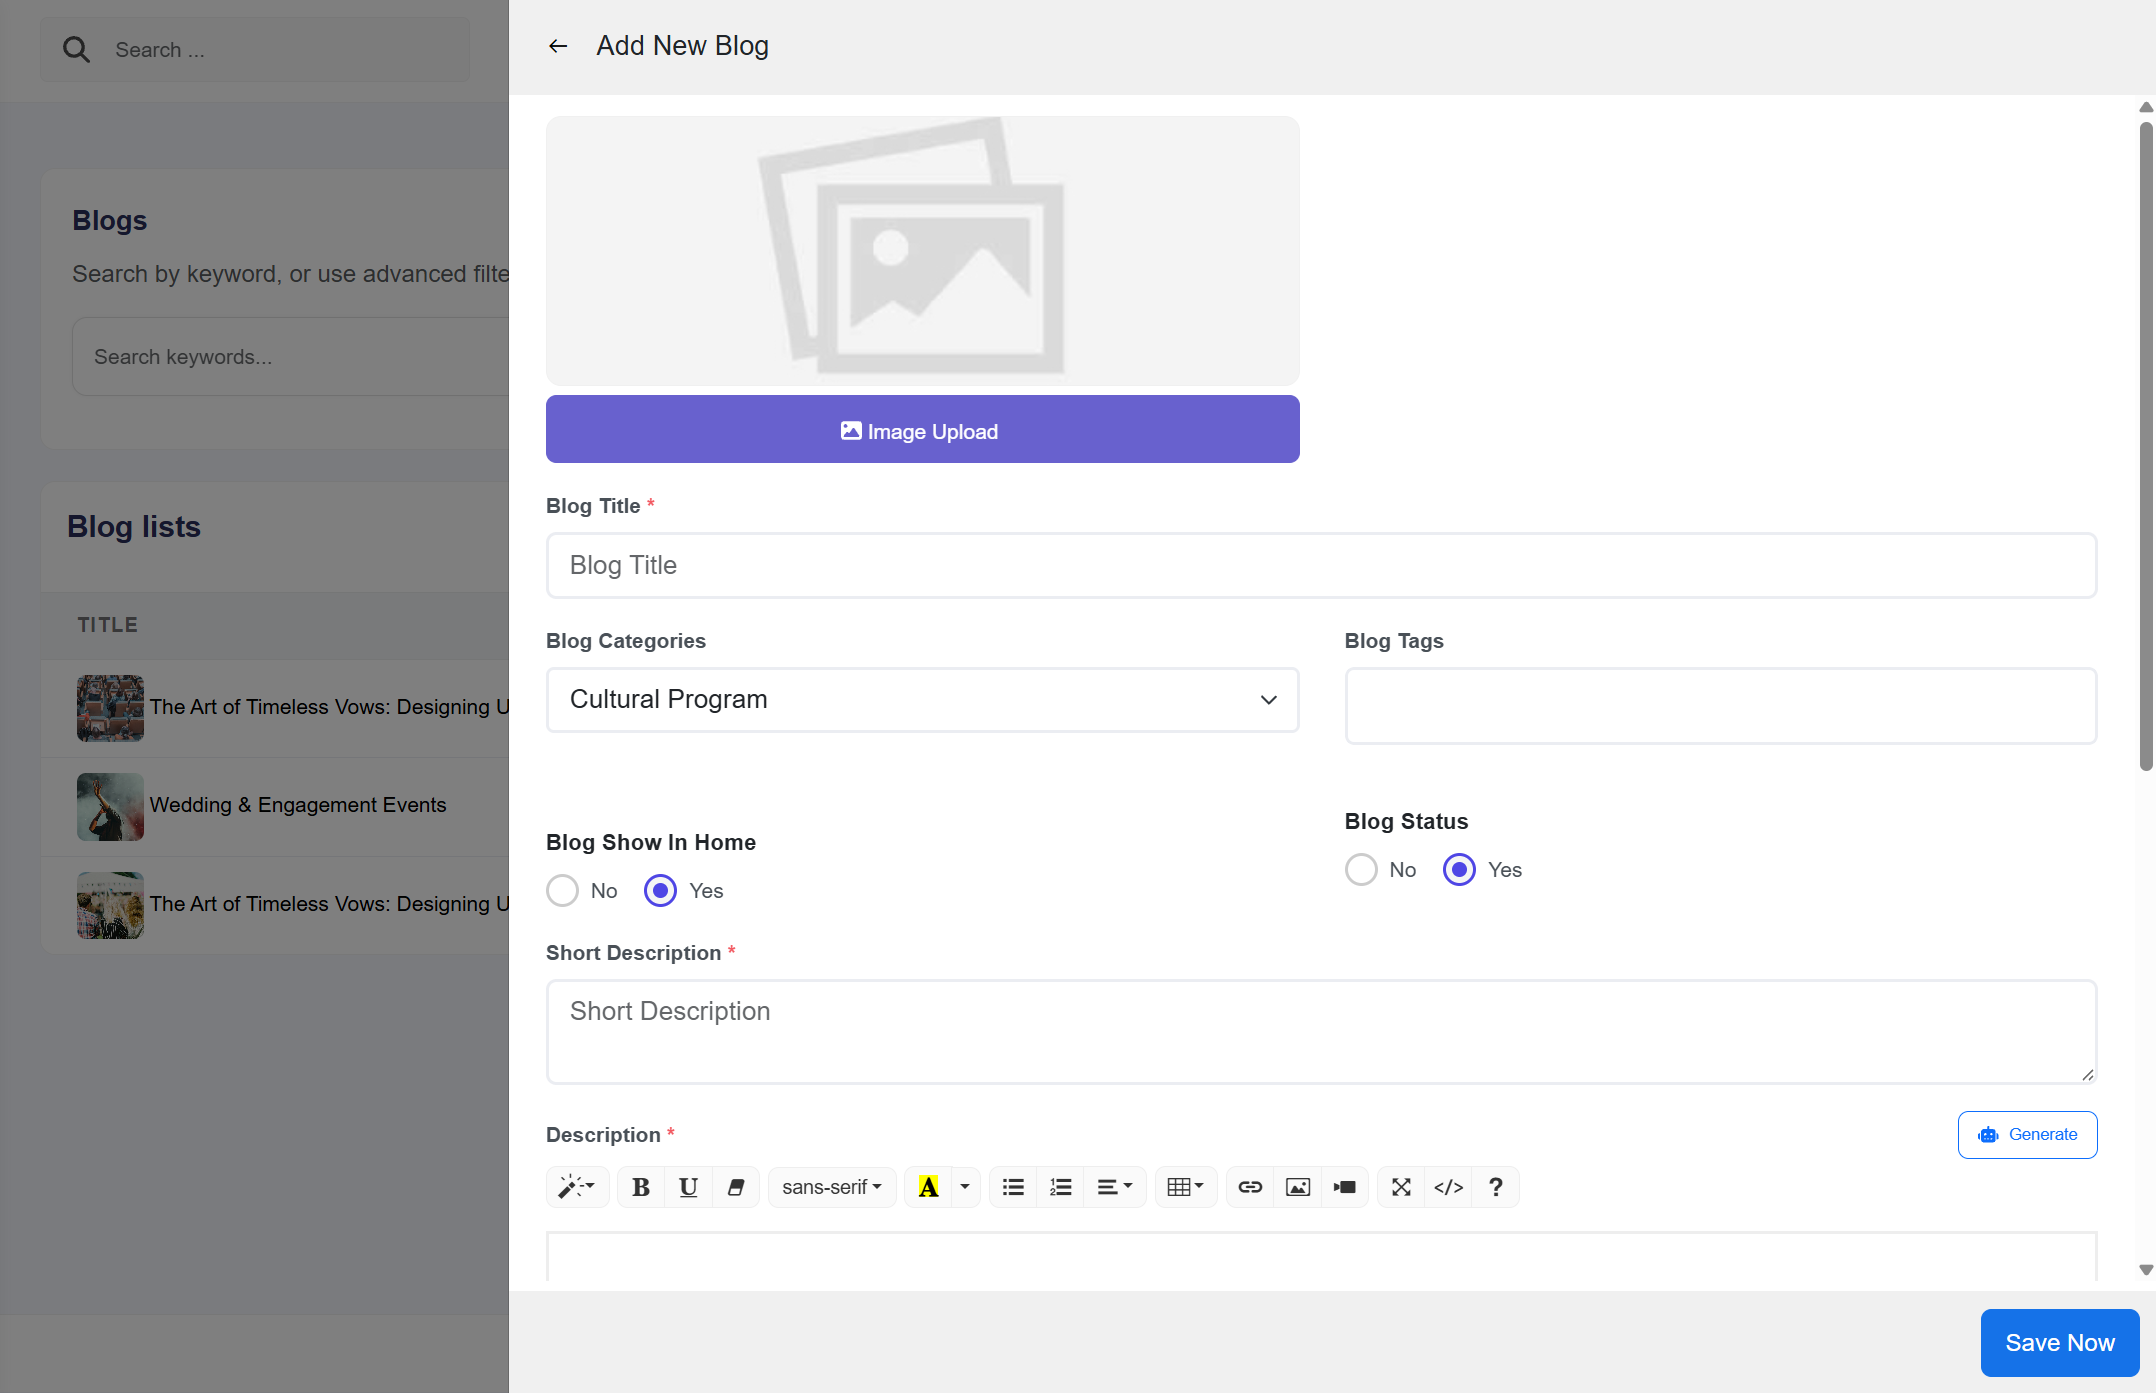Select No for Blog Show In Home
Image resolution: width=2156 pixels, height=1393 pixels.
pyautogui.click(x=563, y=890)
